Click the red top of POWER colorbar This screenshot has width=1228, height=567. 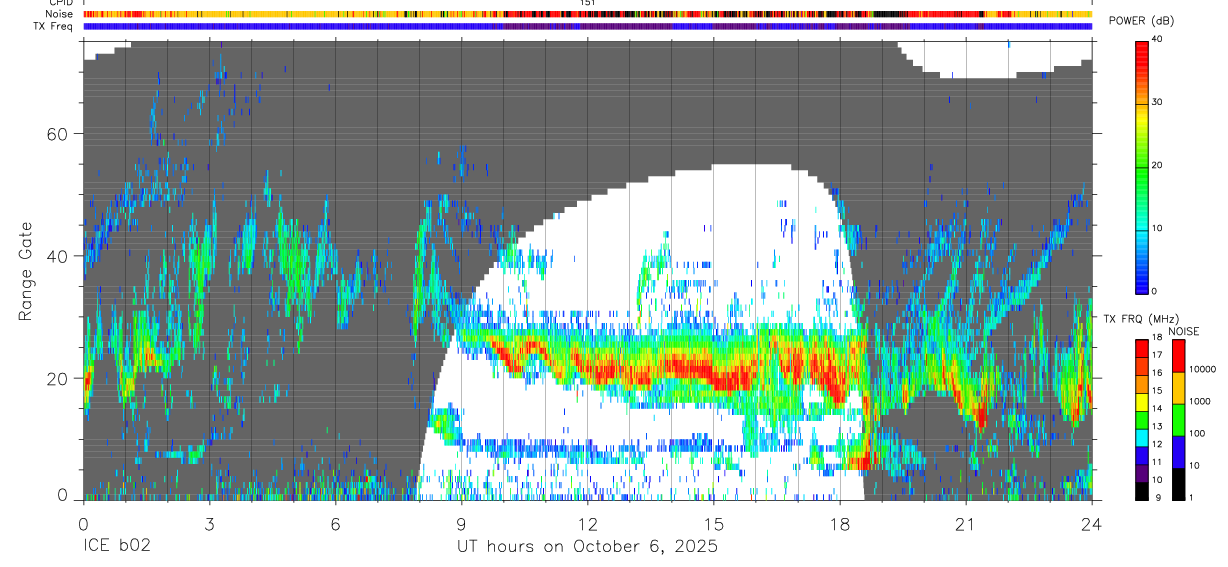tap(1142, 45)
